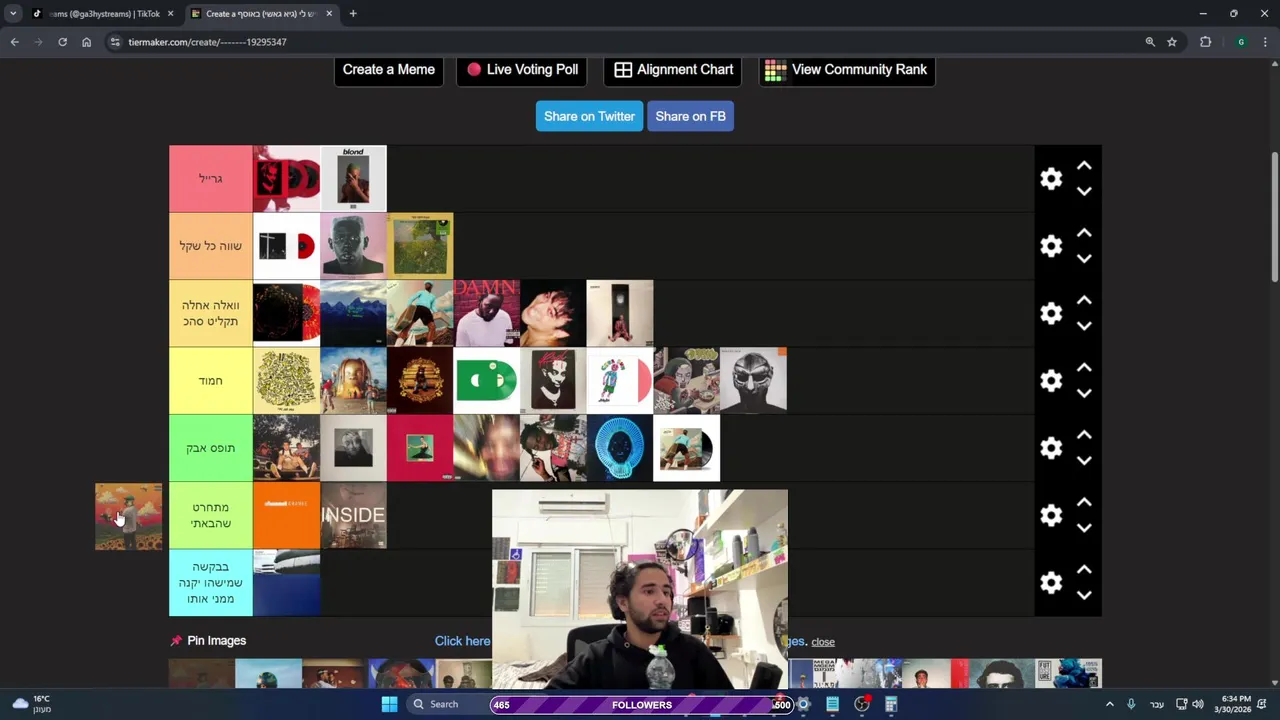Toggle Pin Images option
Screen dimensions: 1280x720
click(x=208, y=641)
